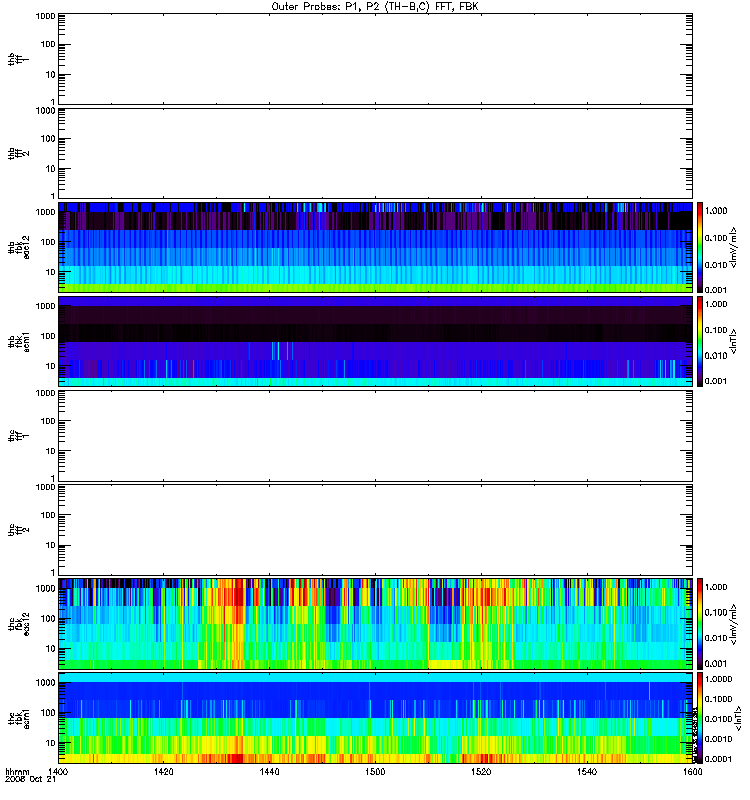
Task: Click the 1600 time axis label
Action: tap(688, 773)
